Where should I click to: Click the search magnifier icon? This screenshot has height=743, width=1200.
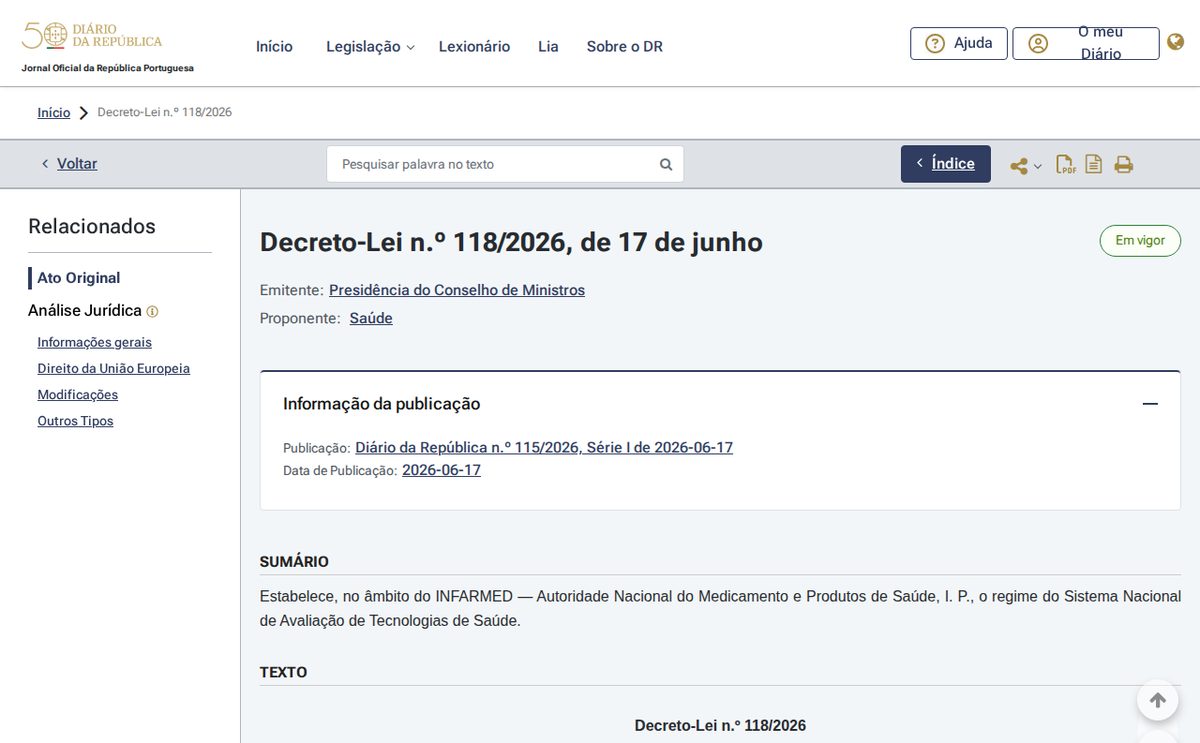(666, 164)
